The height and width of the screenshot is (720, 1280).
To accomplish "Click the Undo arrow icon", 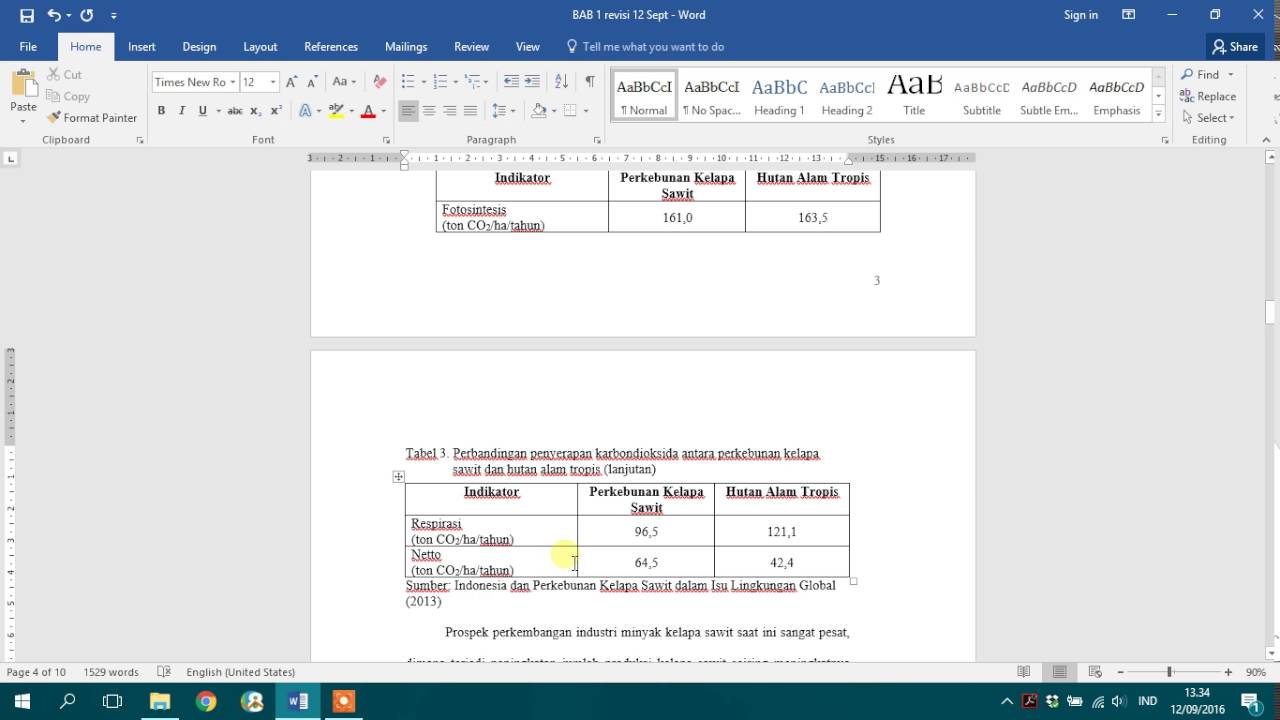I will 53,15.
